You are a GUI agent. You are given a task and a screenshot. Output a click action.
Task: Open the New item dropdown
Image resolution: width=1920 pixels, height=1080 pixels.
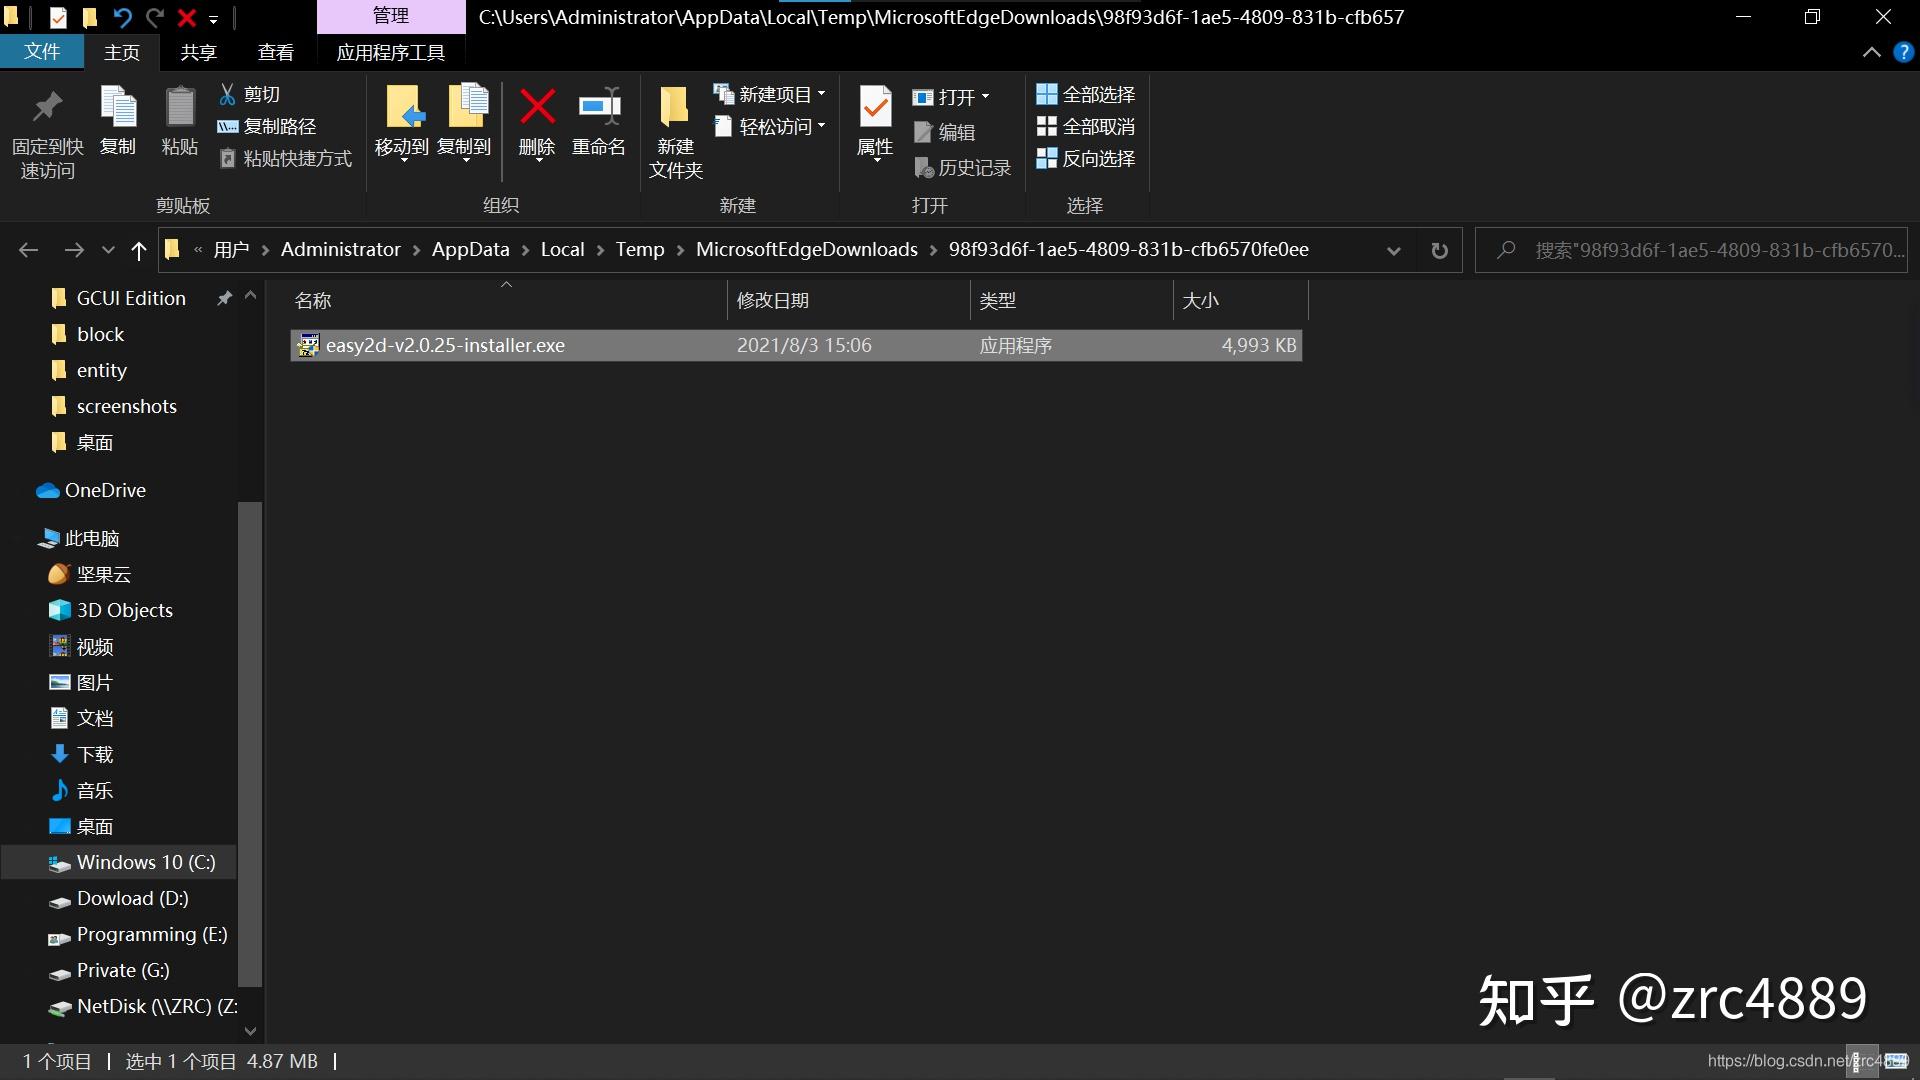821,94
